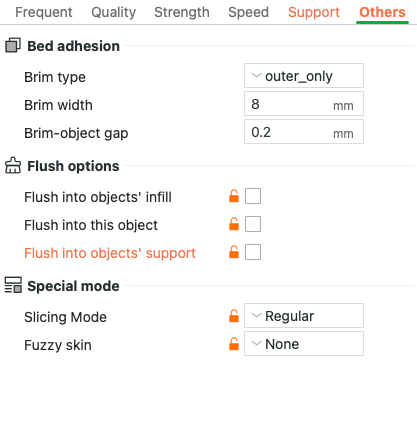The width and height of the screenshot is (417, 421).
Task: Go to the Strength tab
Action: [182, 12]
